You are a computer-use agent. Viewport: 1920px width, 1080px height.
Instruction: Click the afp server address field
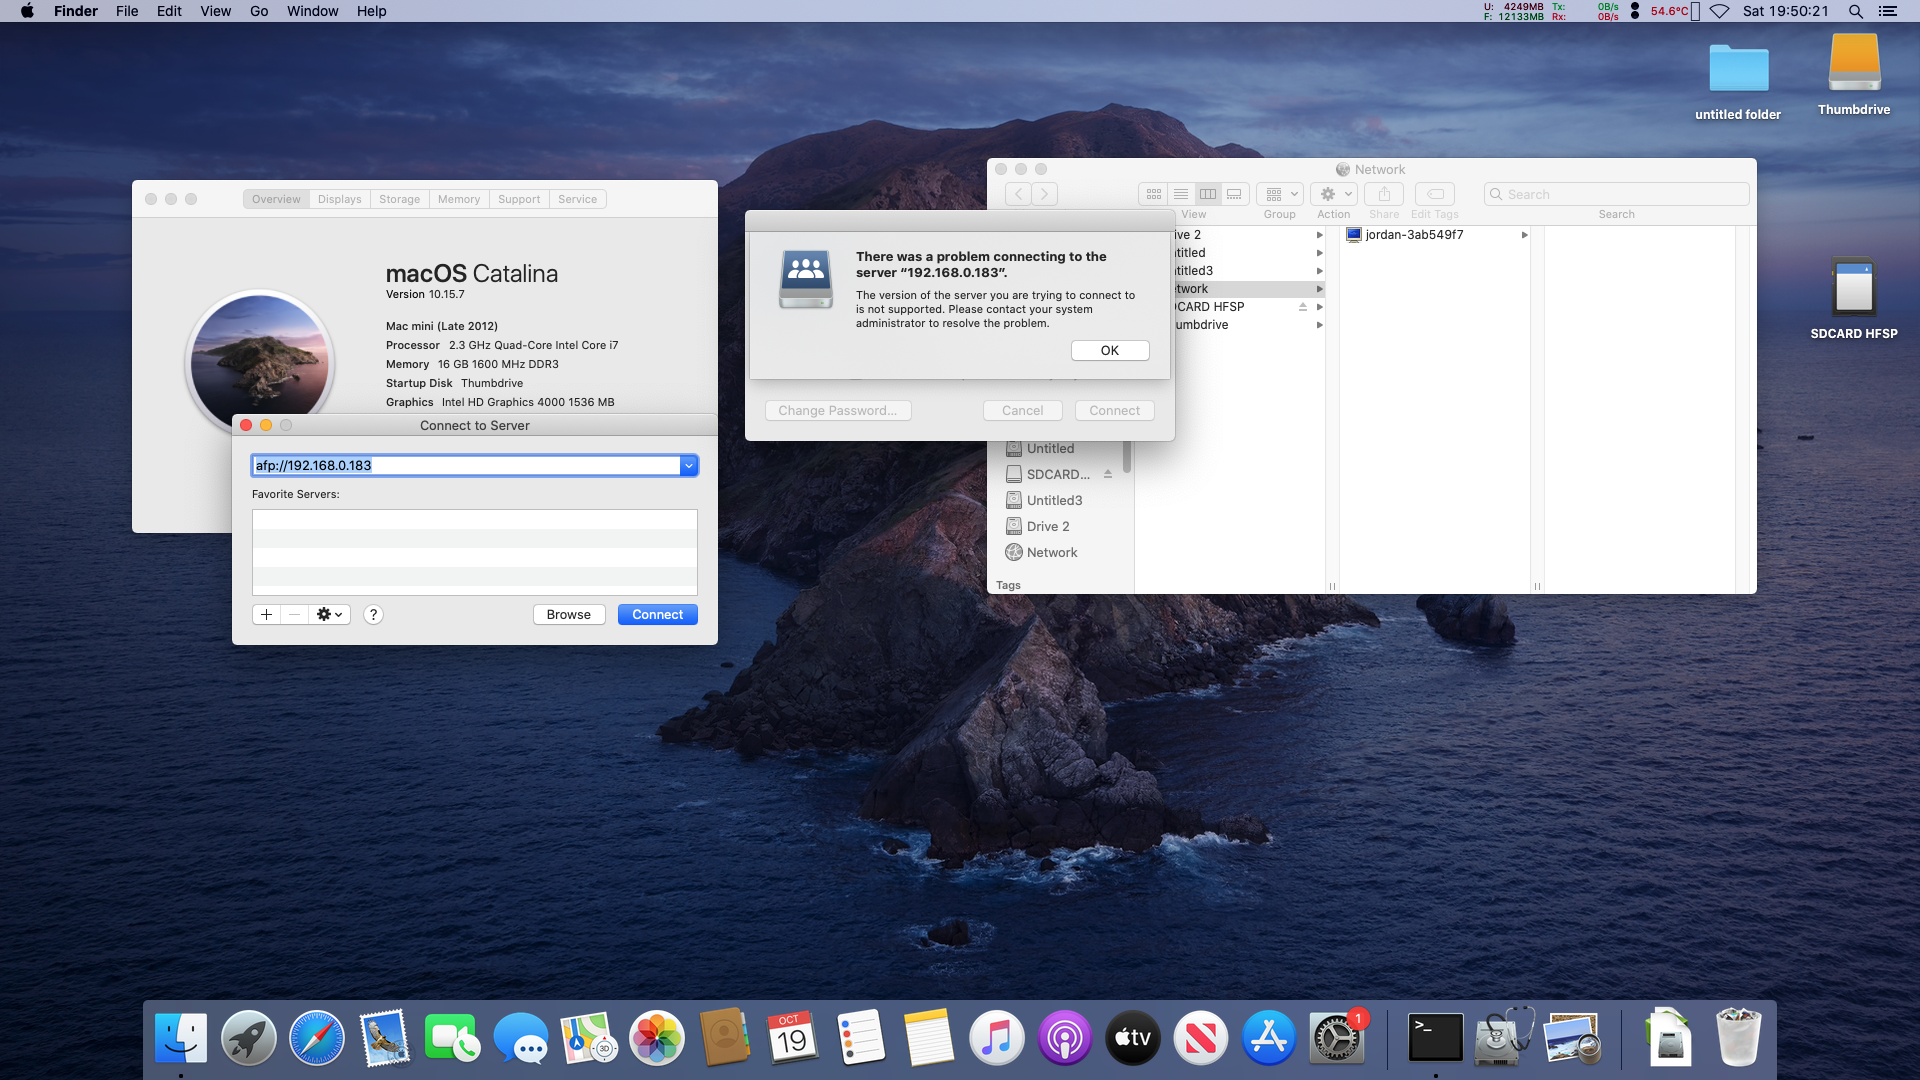pos(466,465)
